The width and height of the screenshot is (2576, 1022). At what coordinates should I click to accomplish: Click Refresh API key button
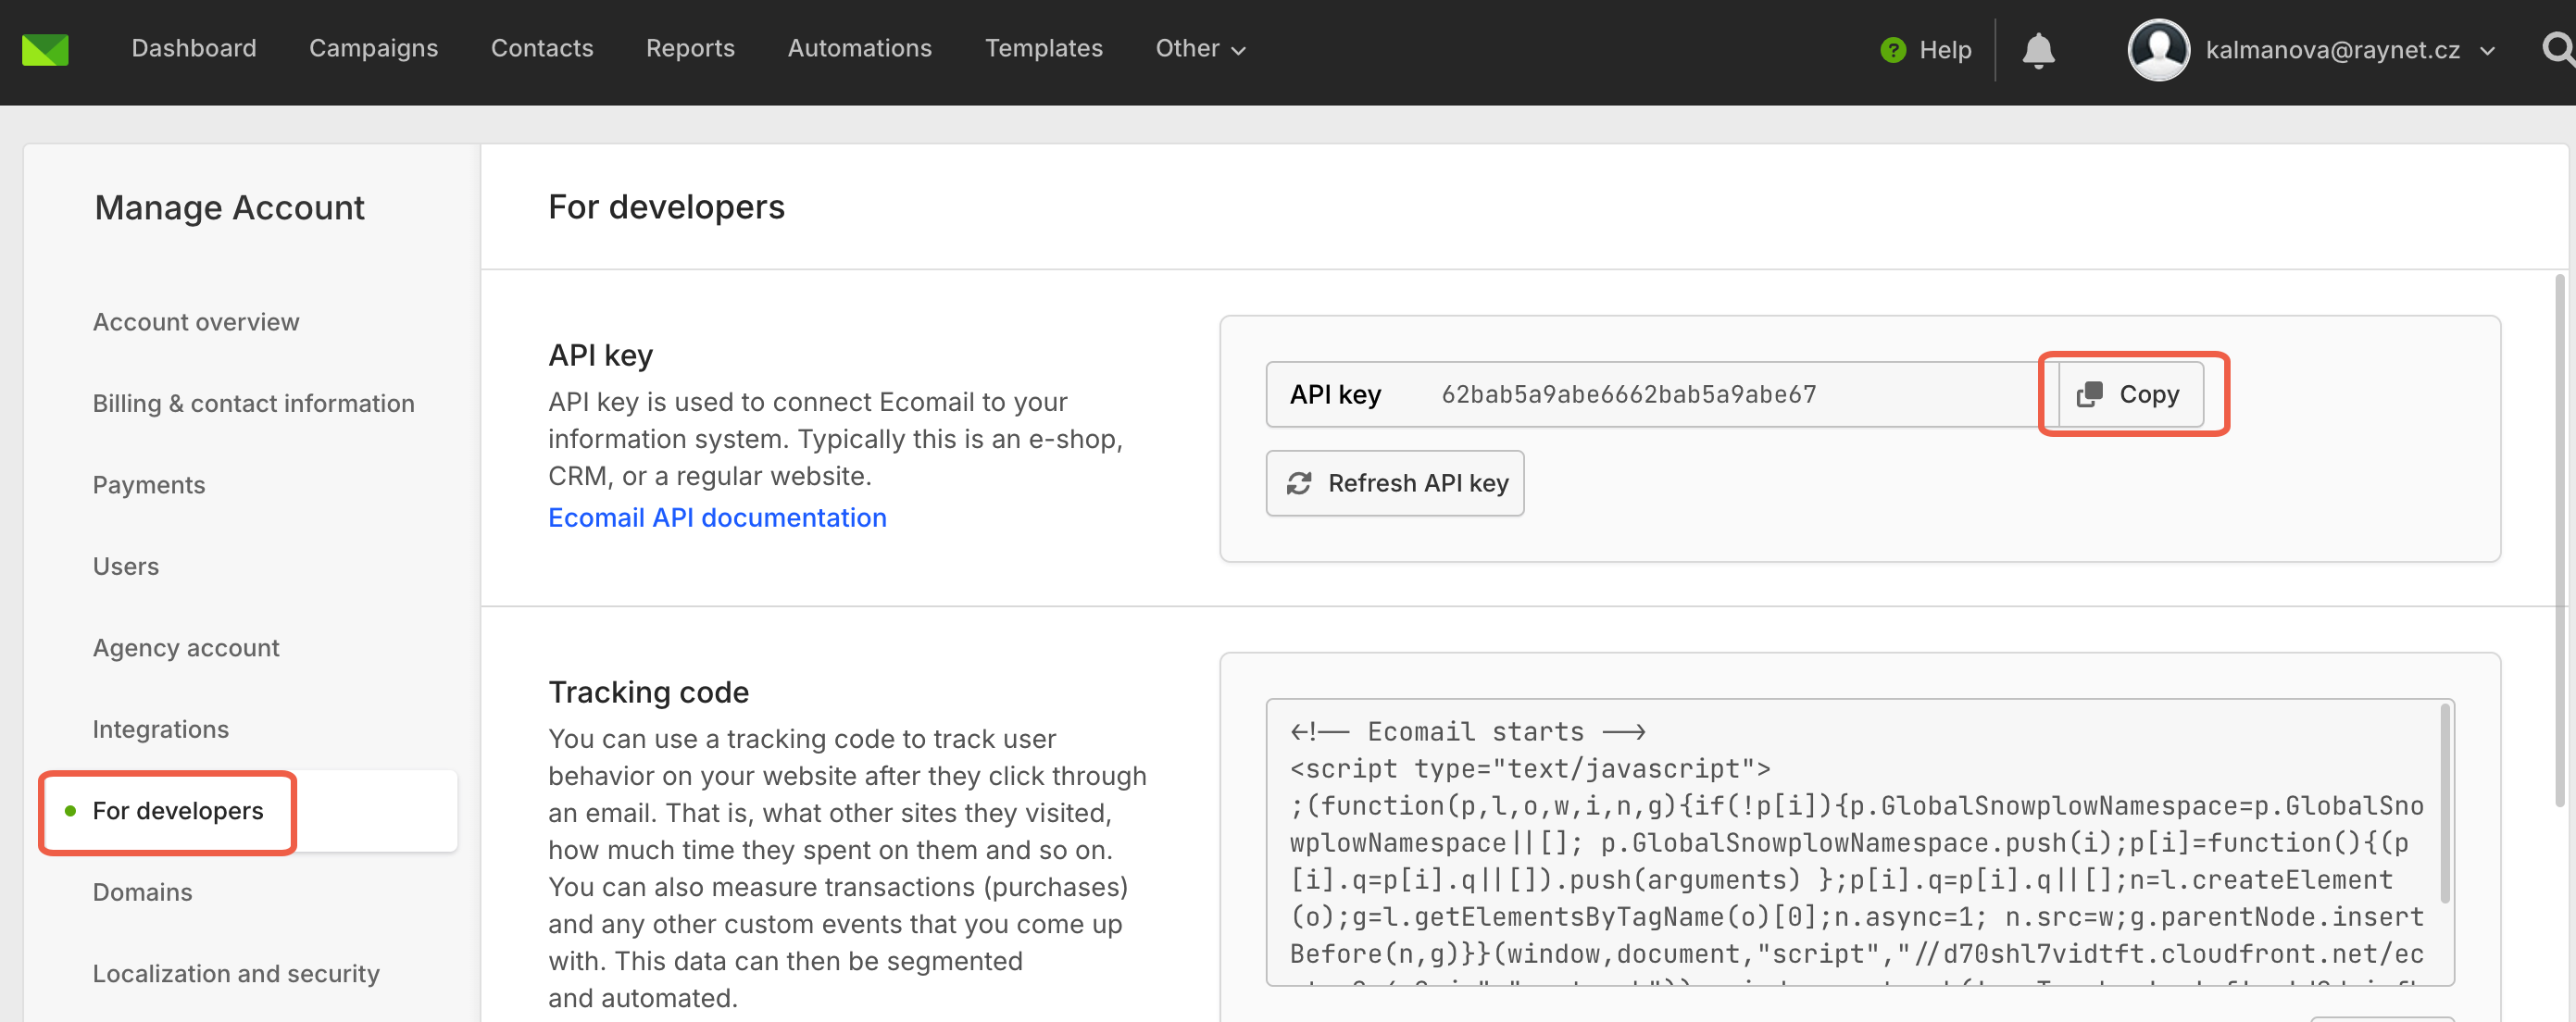[x=1395, y=483]
